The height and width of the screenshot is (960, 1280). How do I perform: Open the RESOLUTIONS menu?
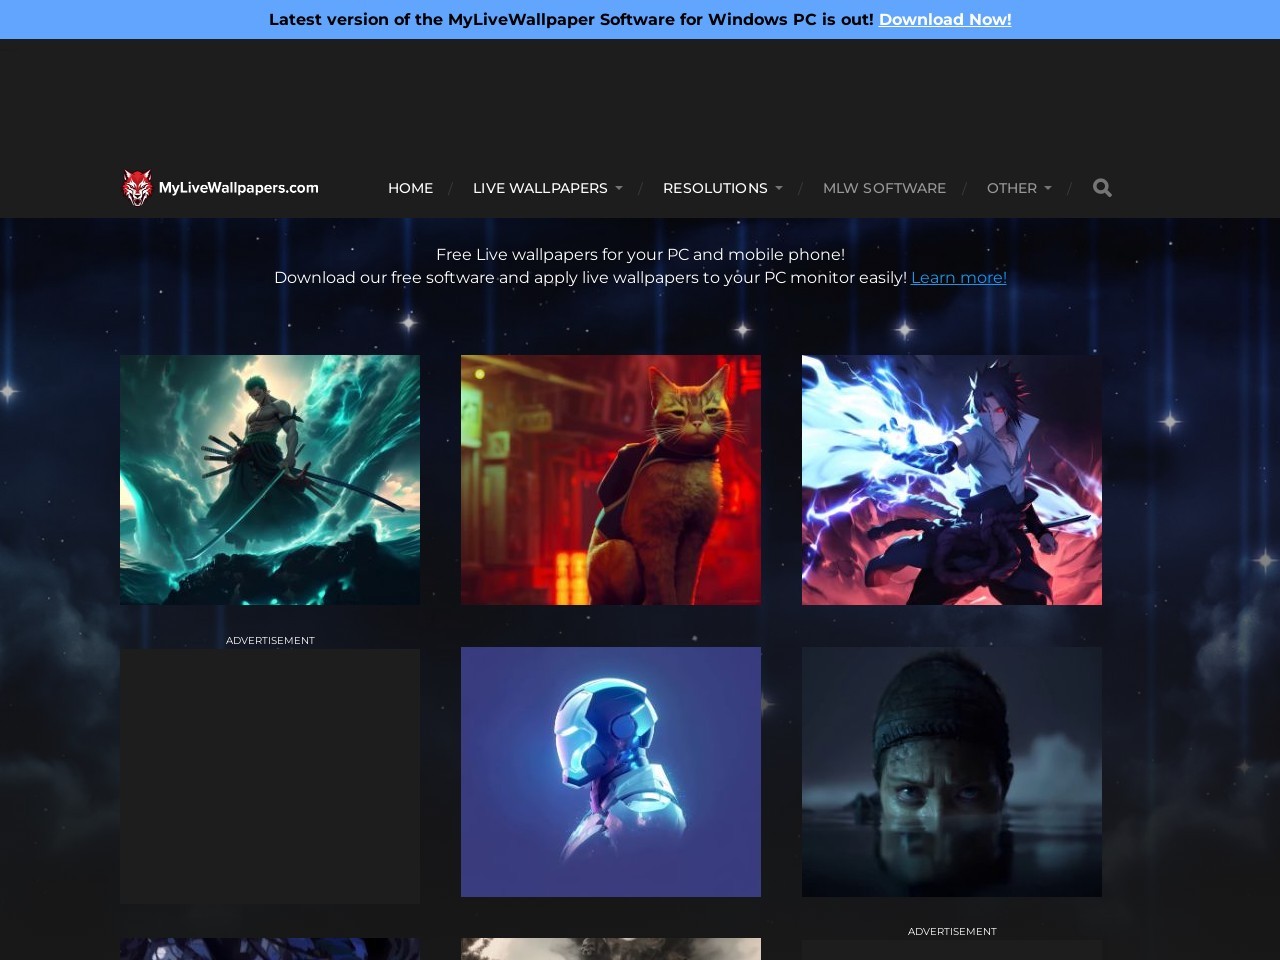(715, 188)
